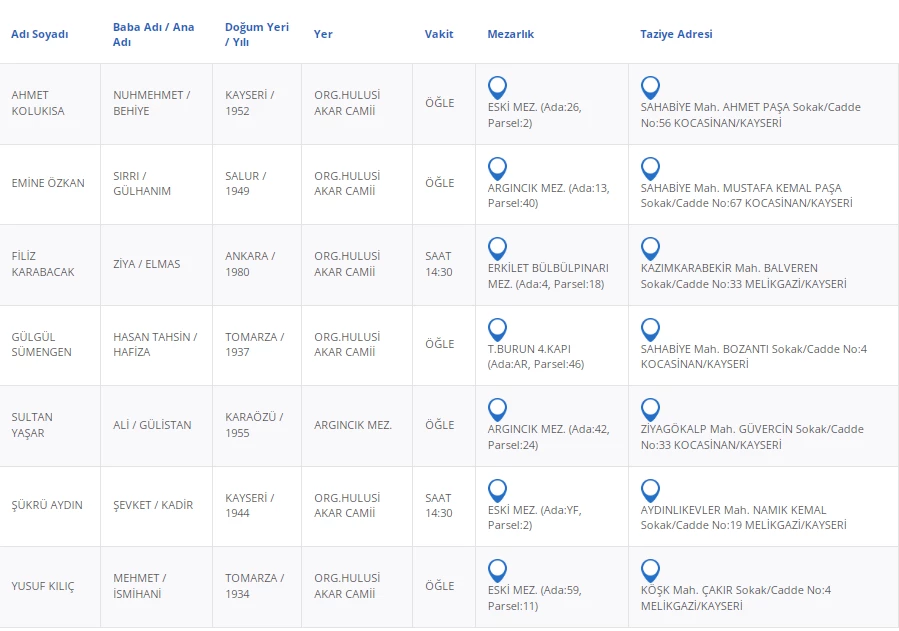Open Kazımkarabekir condolence address map pin
This screenshot has width=899, height=631.
click(x=650, y=248)
